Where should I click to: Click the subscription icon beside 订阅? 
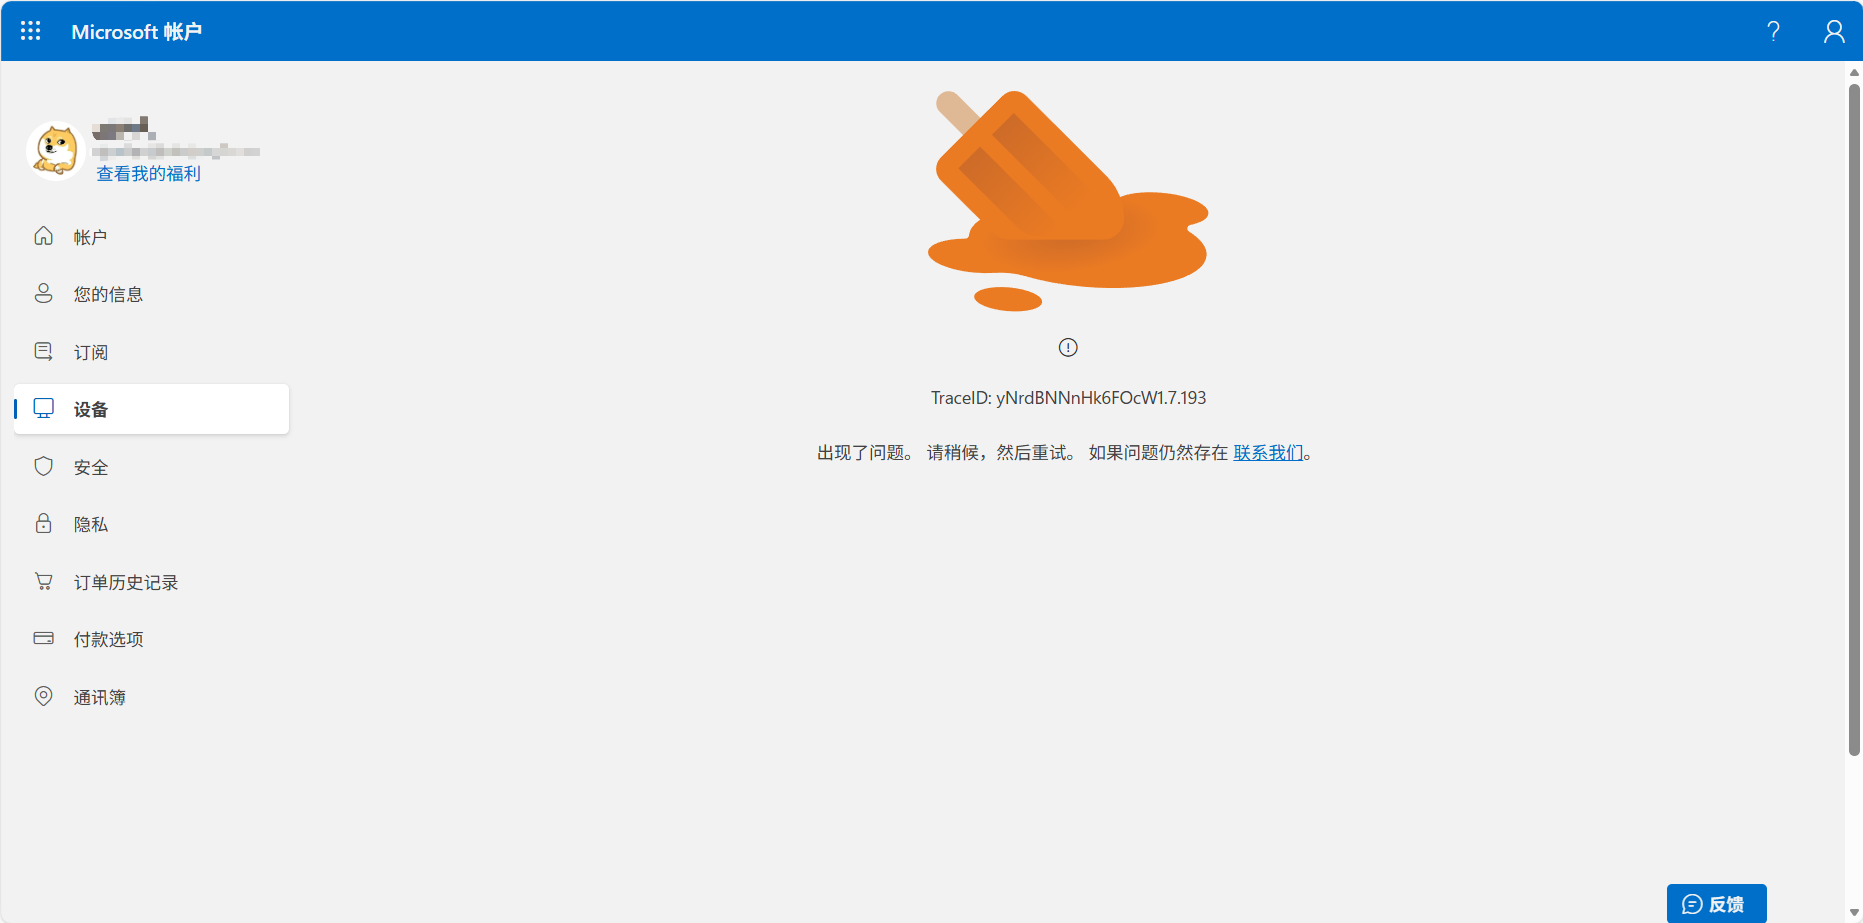point(44,351)
